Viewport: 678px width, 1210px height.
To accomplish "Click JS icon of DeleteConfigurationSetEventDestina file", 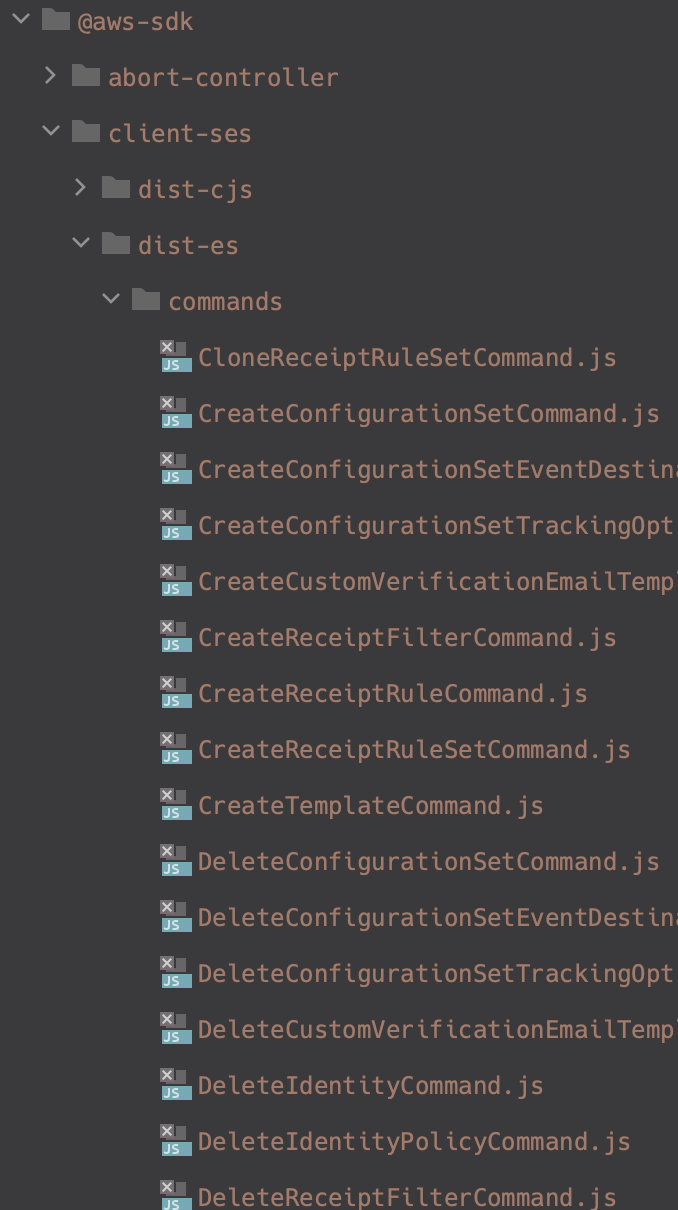I will point(175,917).
